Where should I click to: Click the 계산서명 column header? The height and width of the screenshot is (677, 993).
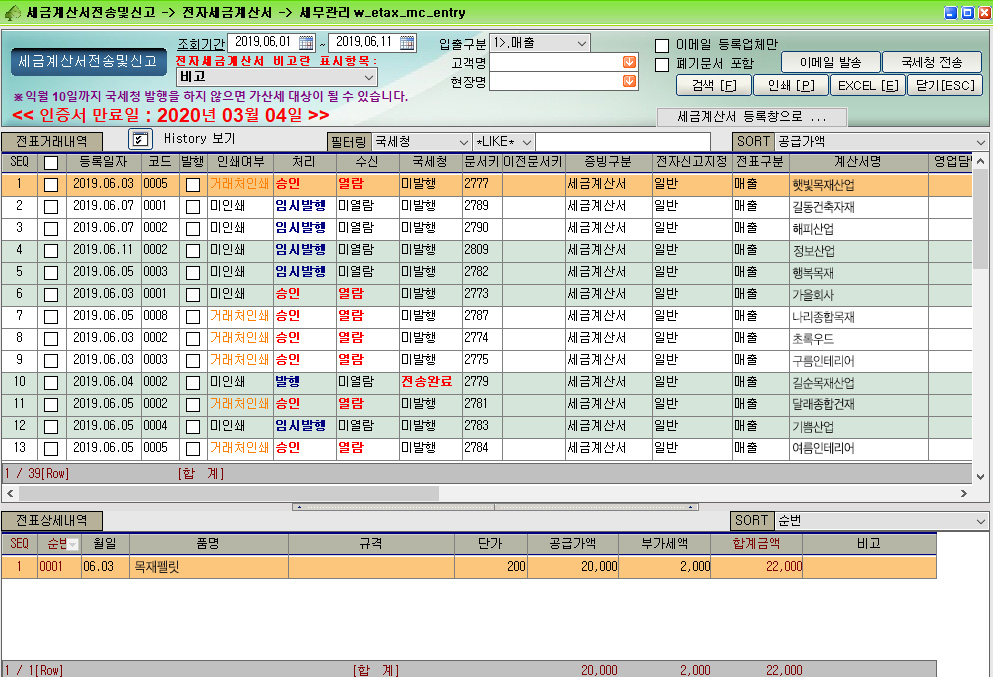[858, 162]
